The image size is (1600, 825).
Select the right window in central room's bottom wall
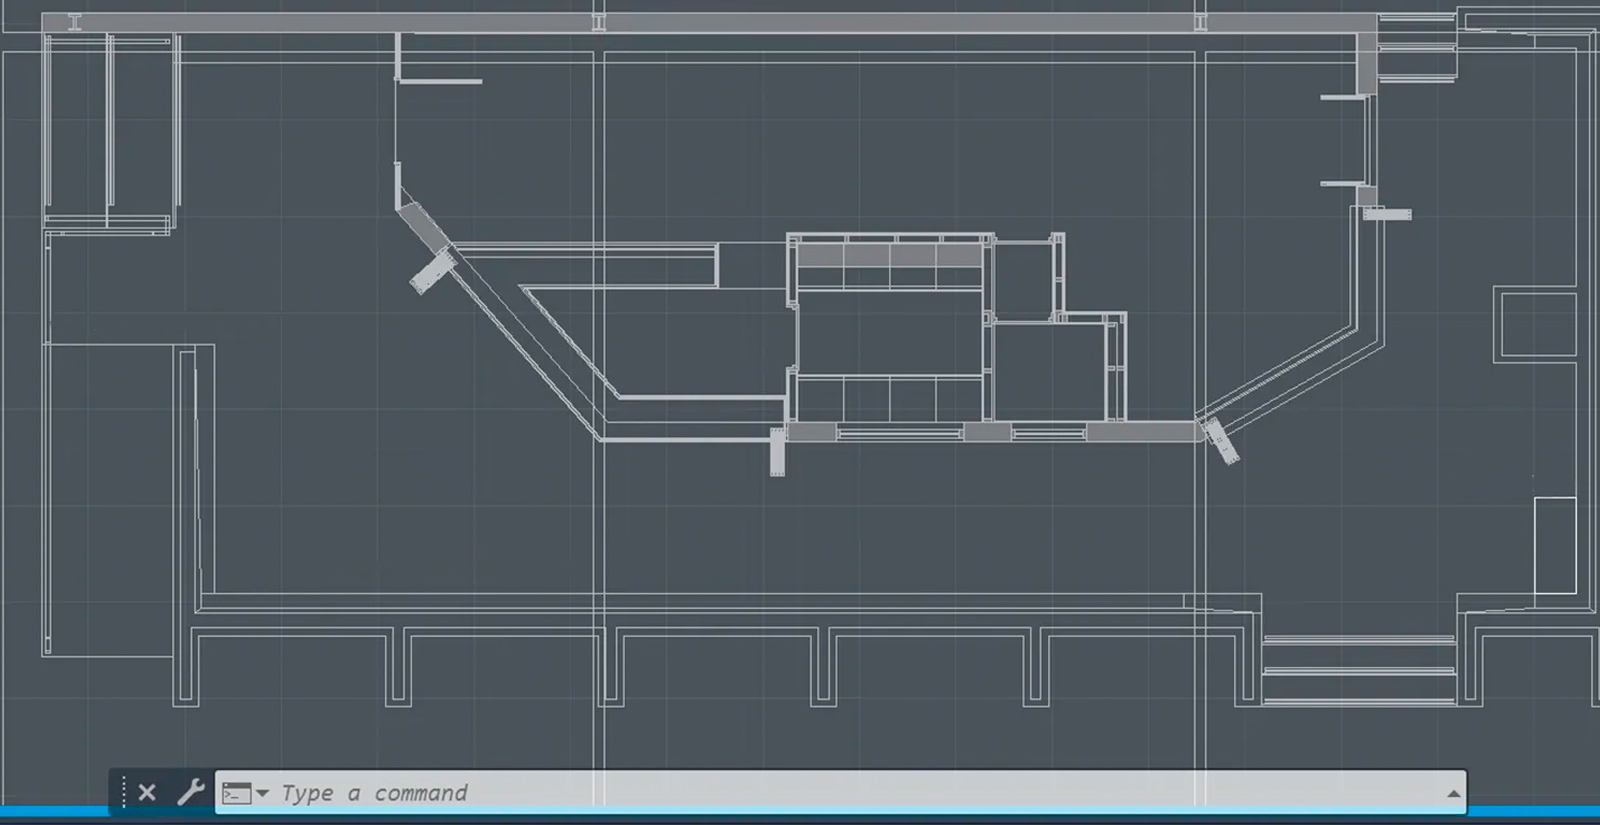[1049, 433]
